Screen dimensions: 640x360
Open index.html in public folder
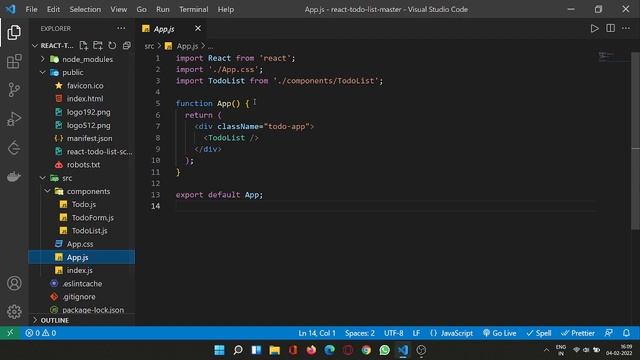[82, 98]
